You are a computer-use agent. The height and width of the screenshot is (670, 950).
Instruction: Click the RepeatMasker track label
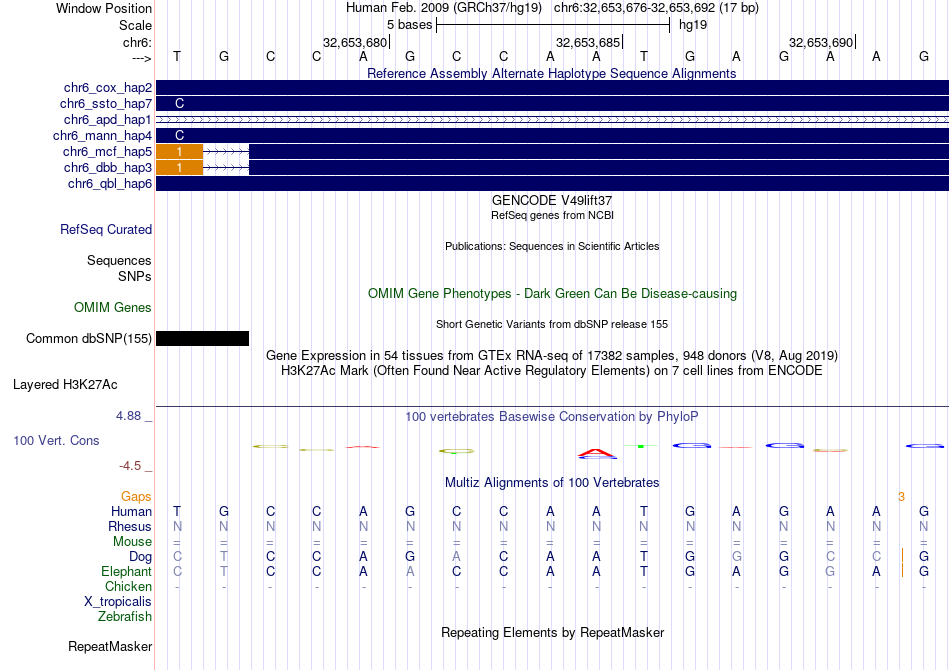(x=110, y=646)
